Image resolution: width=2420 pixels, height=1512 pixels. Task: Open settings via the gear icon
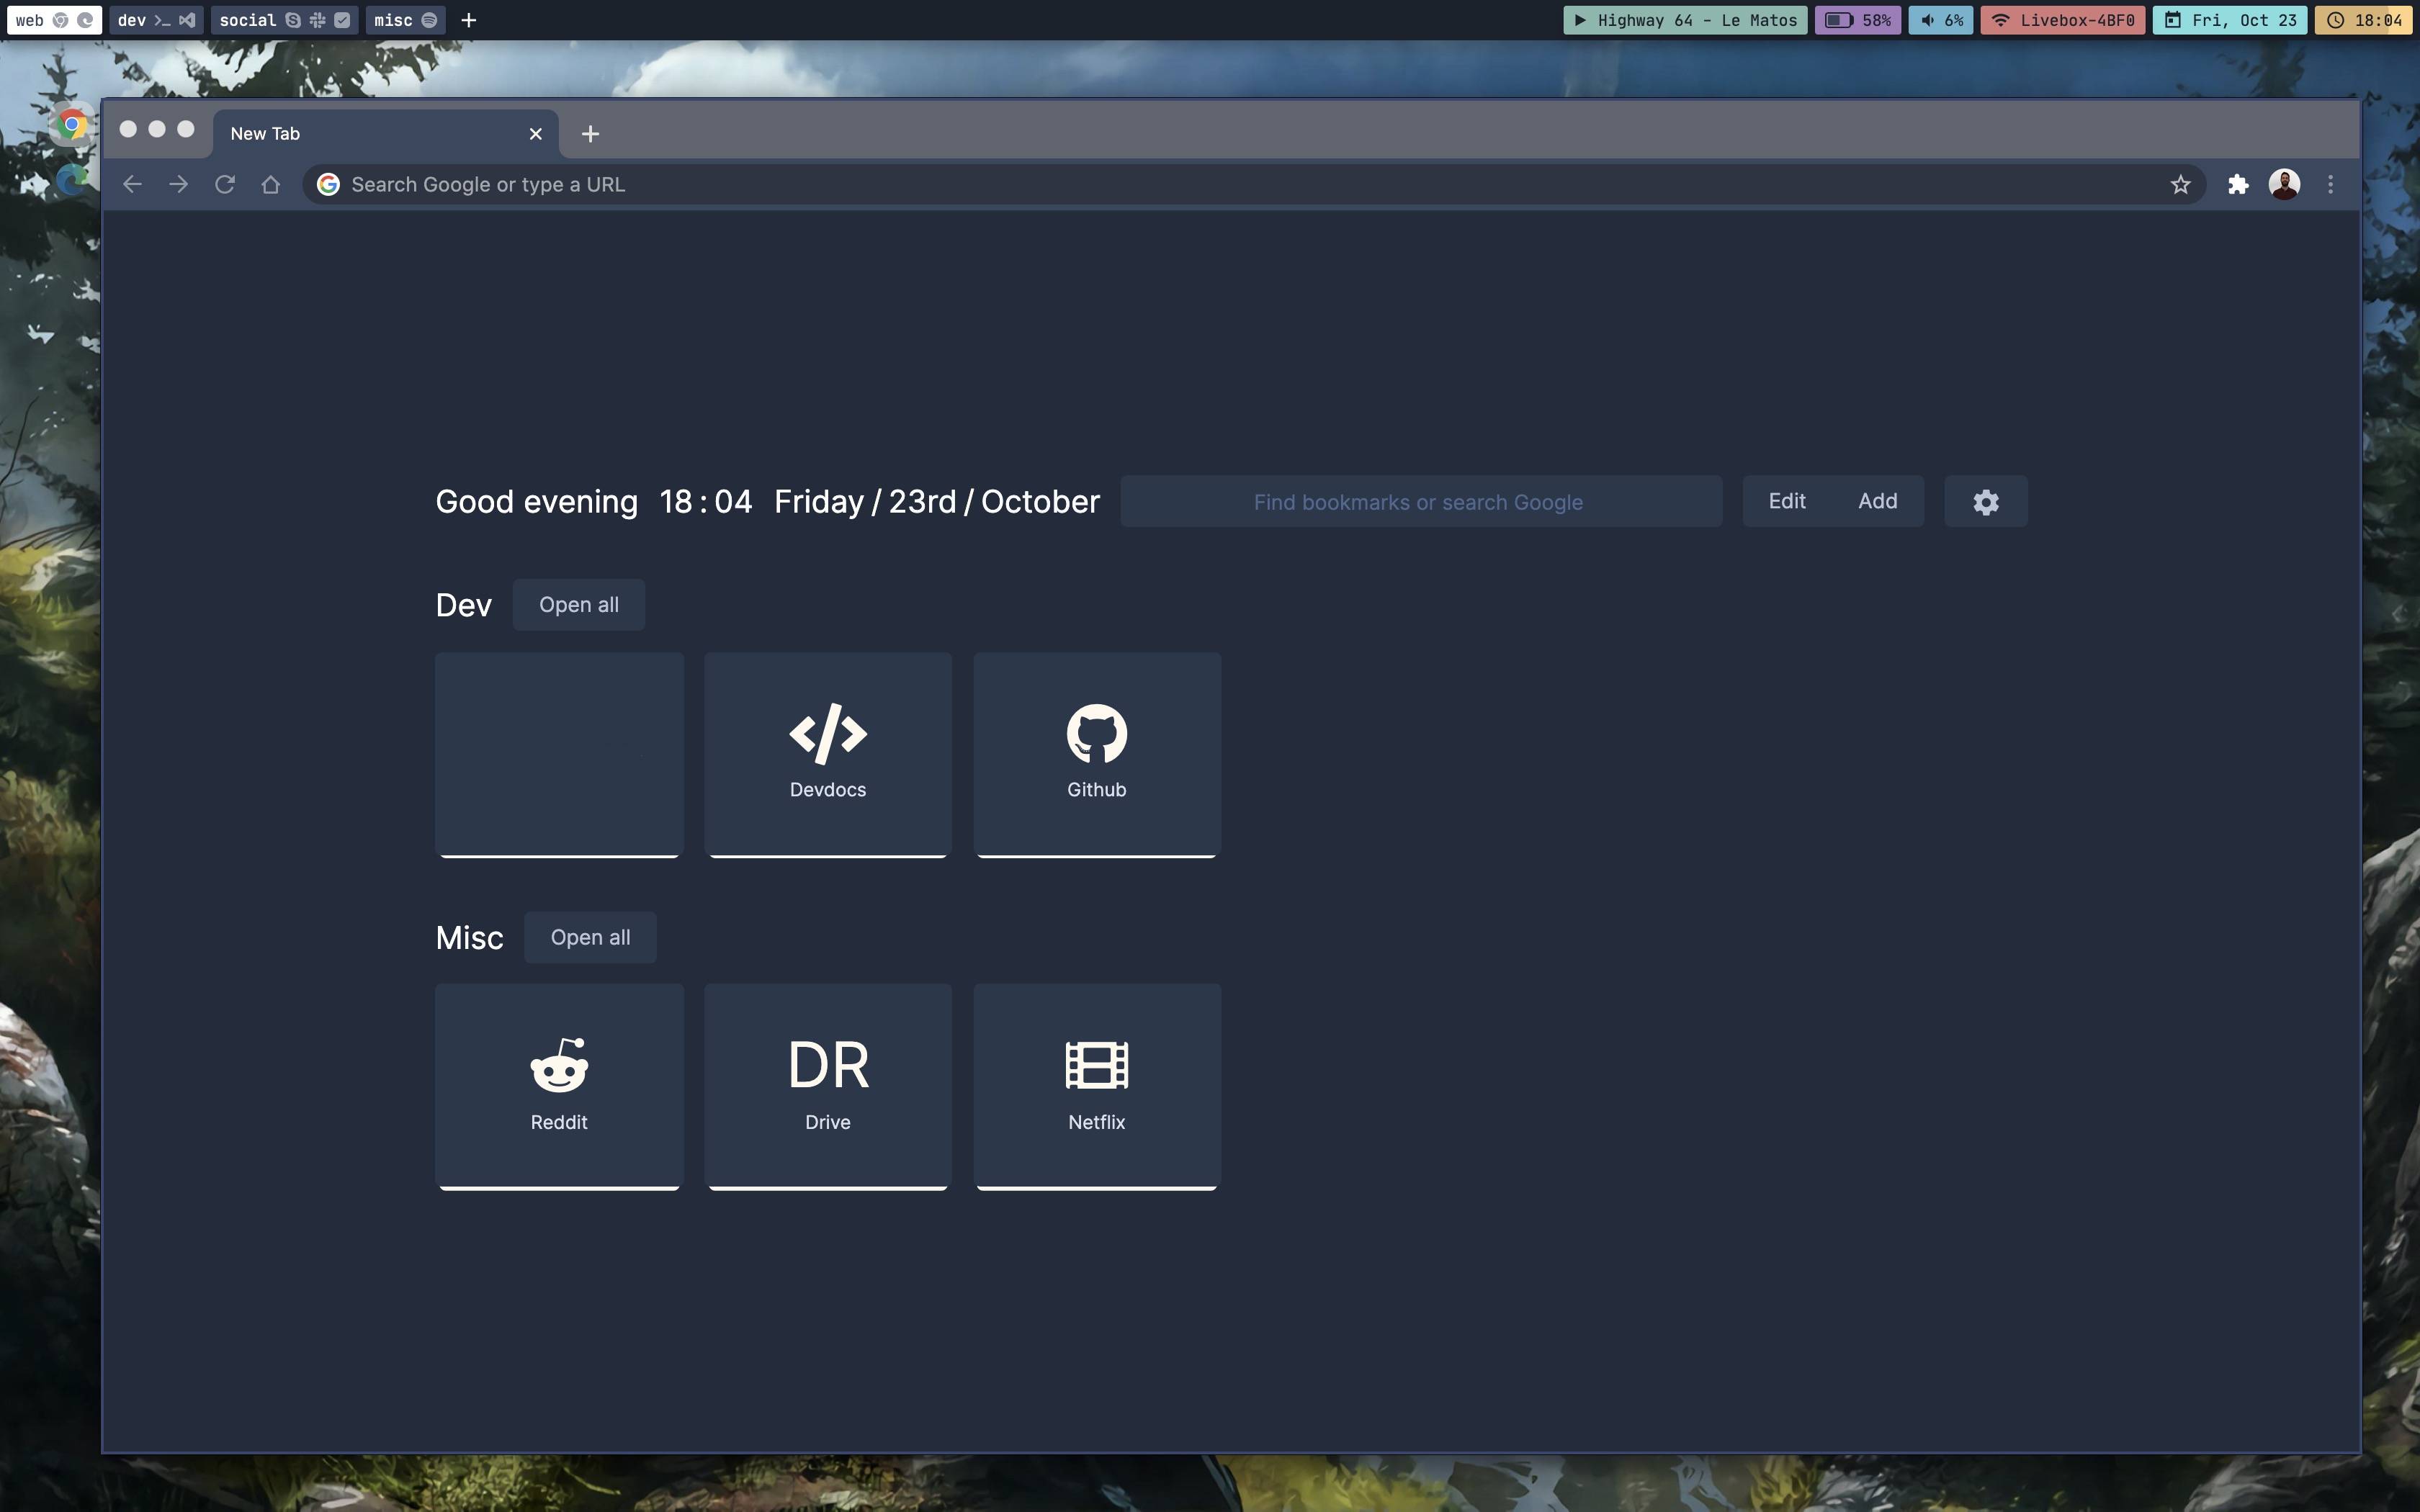[1985, 502]
